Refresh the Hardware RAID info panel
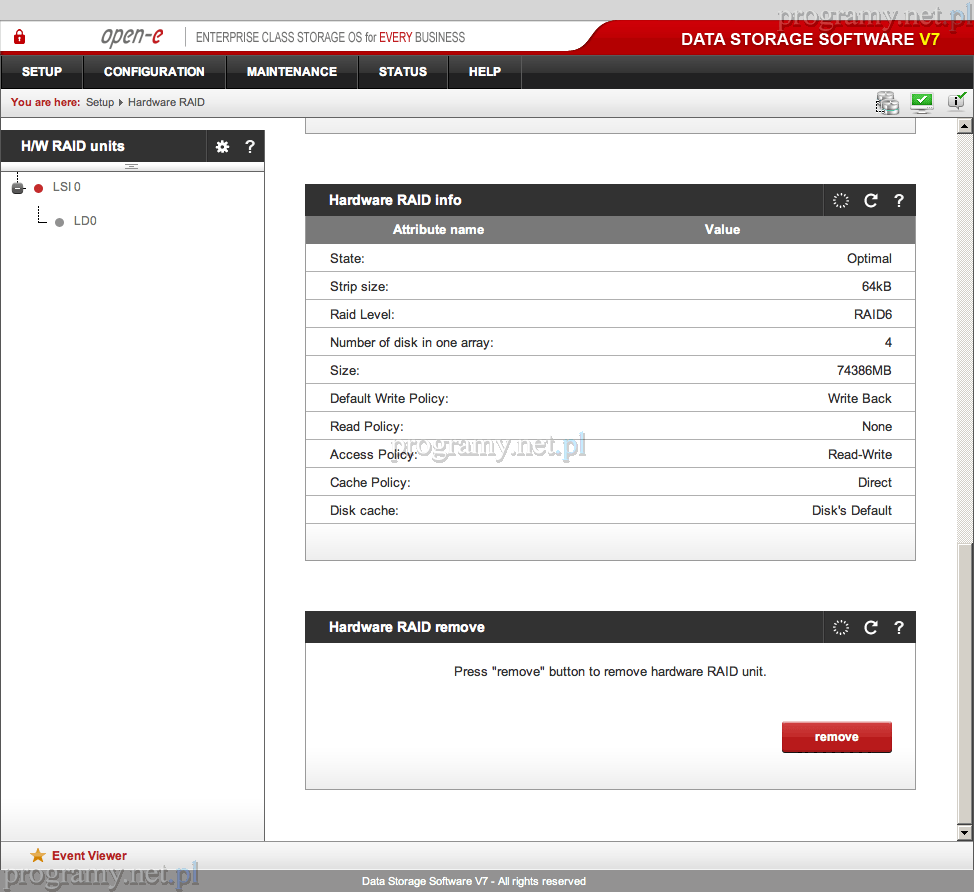974x892 pixels. 870,201
